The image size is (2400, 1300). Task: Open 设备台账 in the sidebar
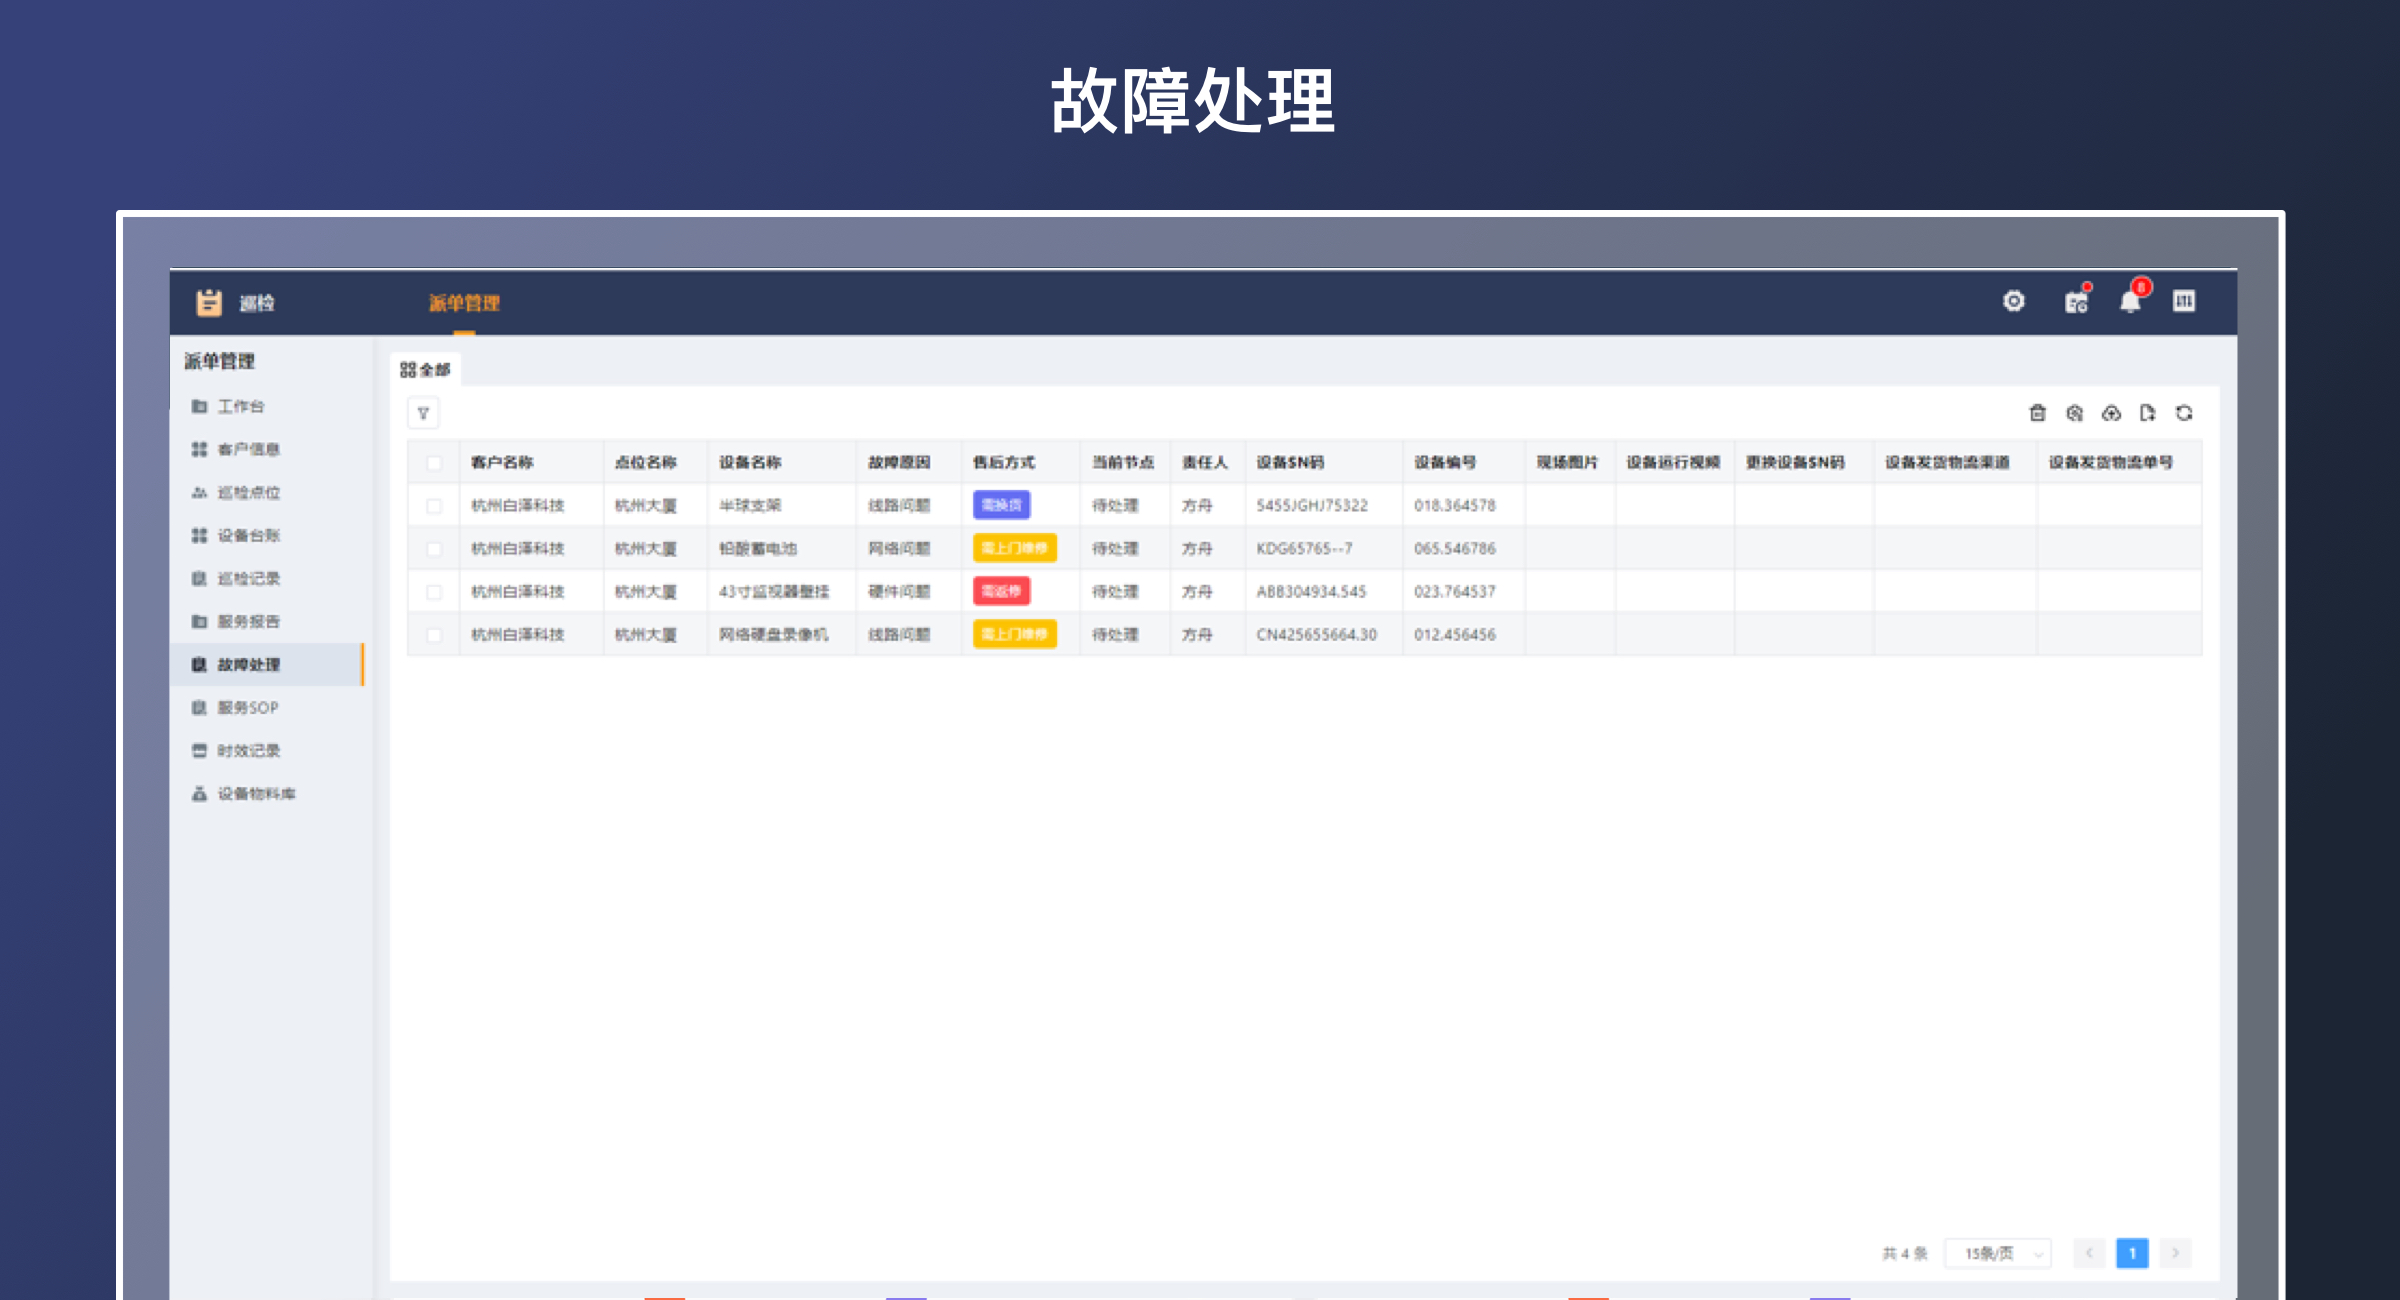pyautogui.click(x=248, y=535)
